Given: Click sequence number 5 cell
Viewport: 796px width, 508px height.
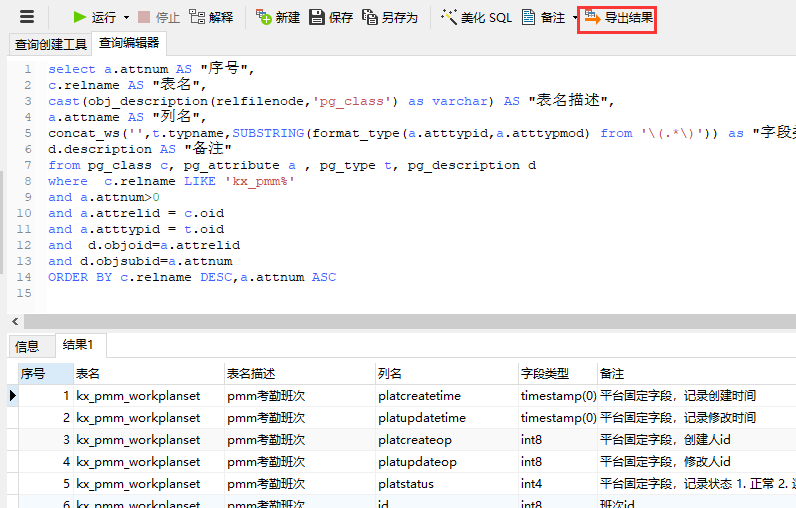Looking at the screenshot, I should coord(46,484).
